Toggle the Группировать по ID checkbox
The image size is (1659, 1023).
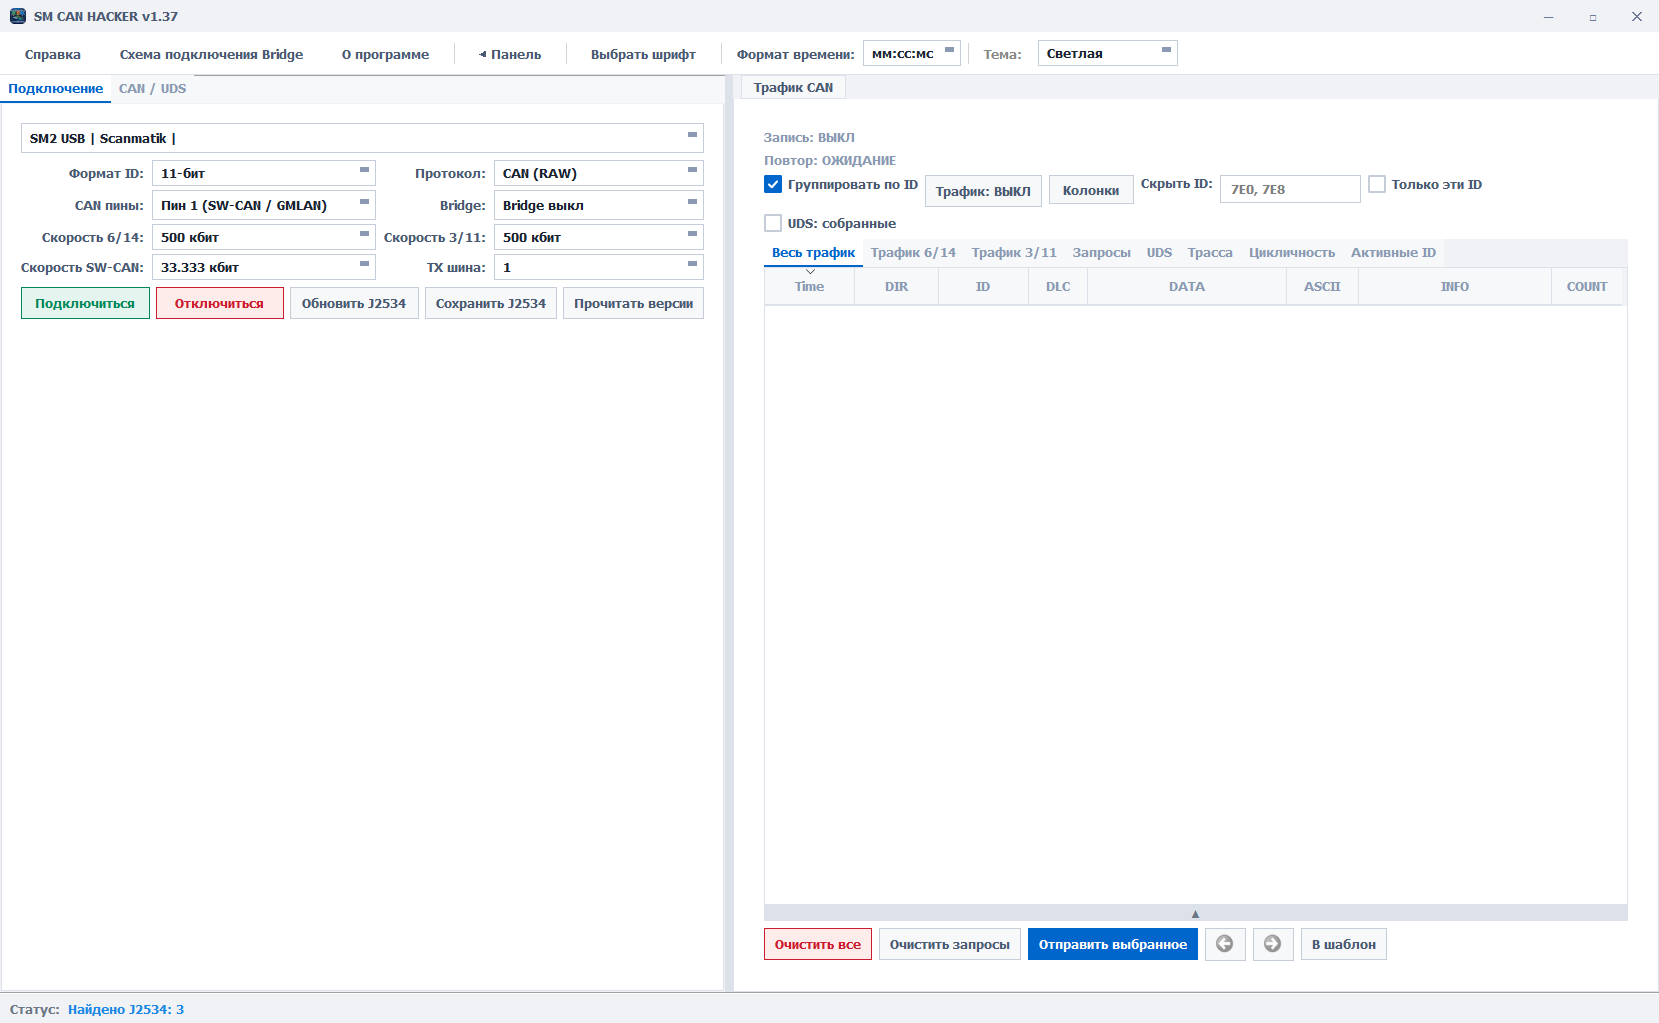click(773, 184)
